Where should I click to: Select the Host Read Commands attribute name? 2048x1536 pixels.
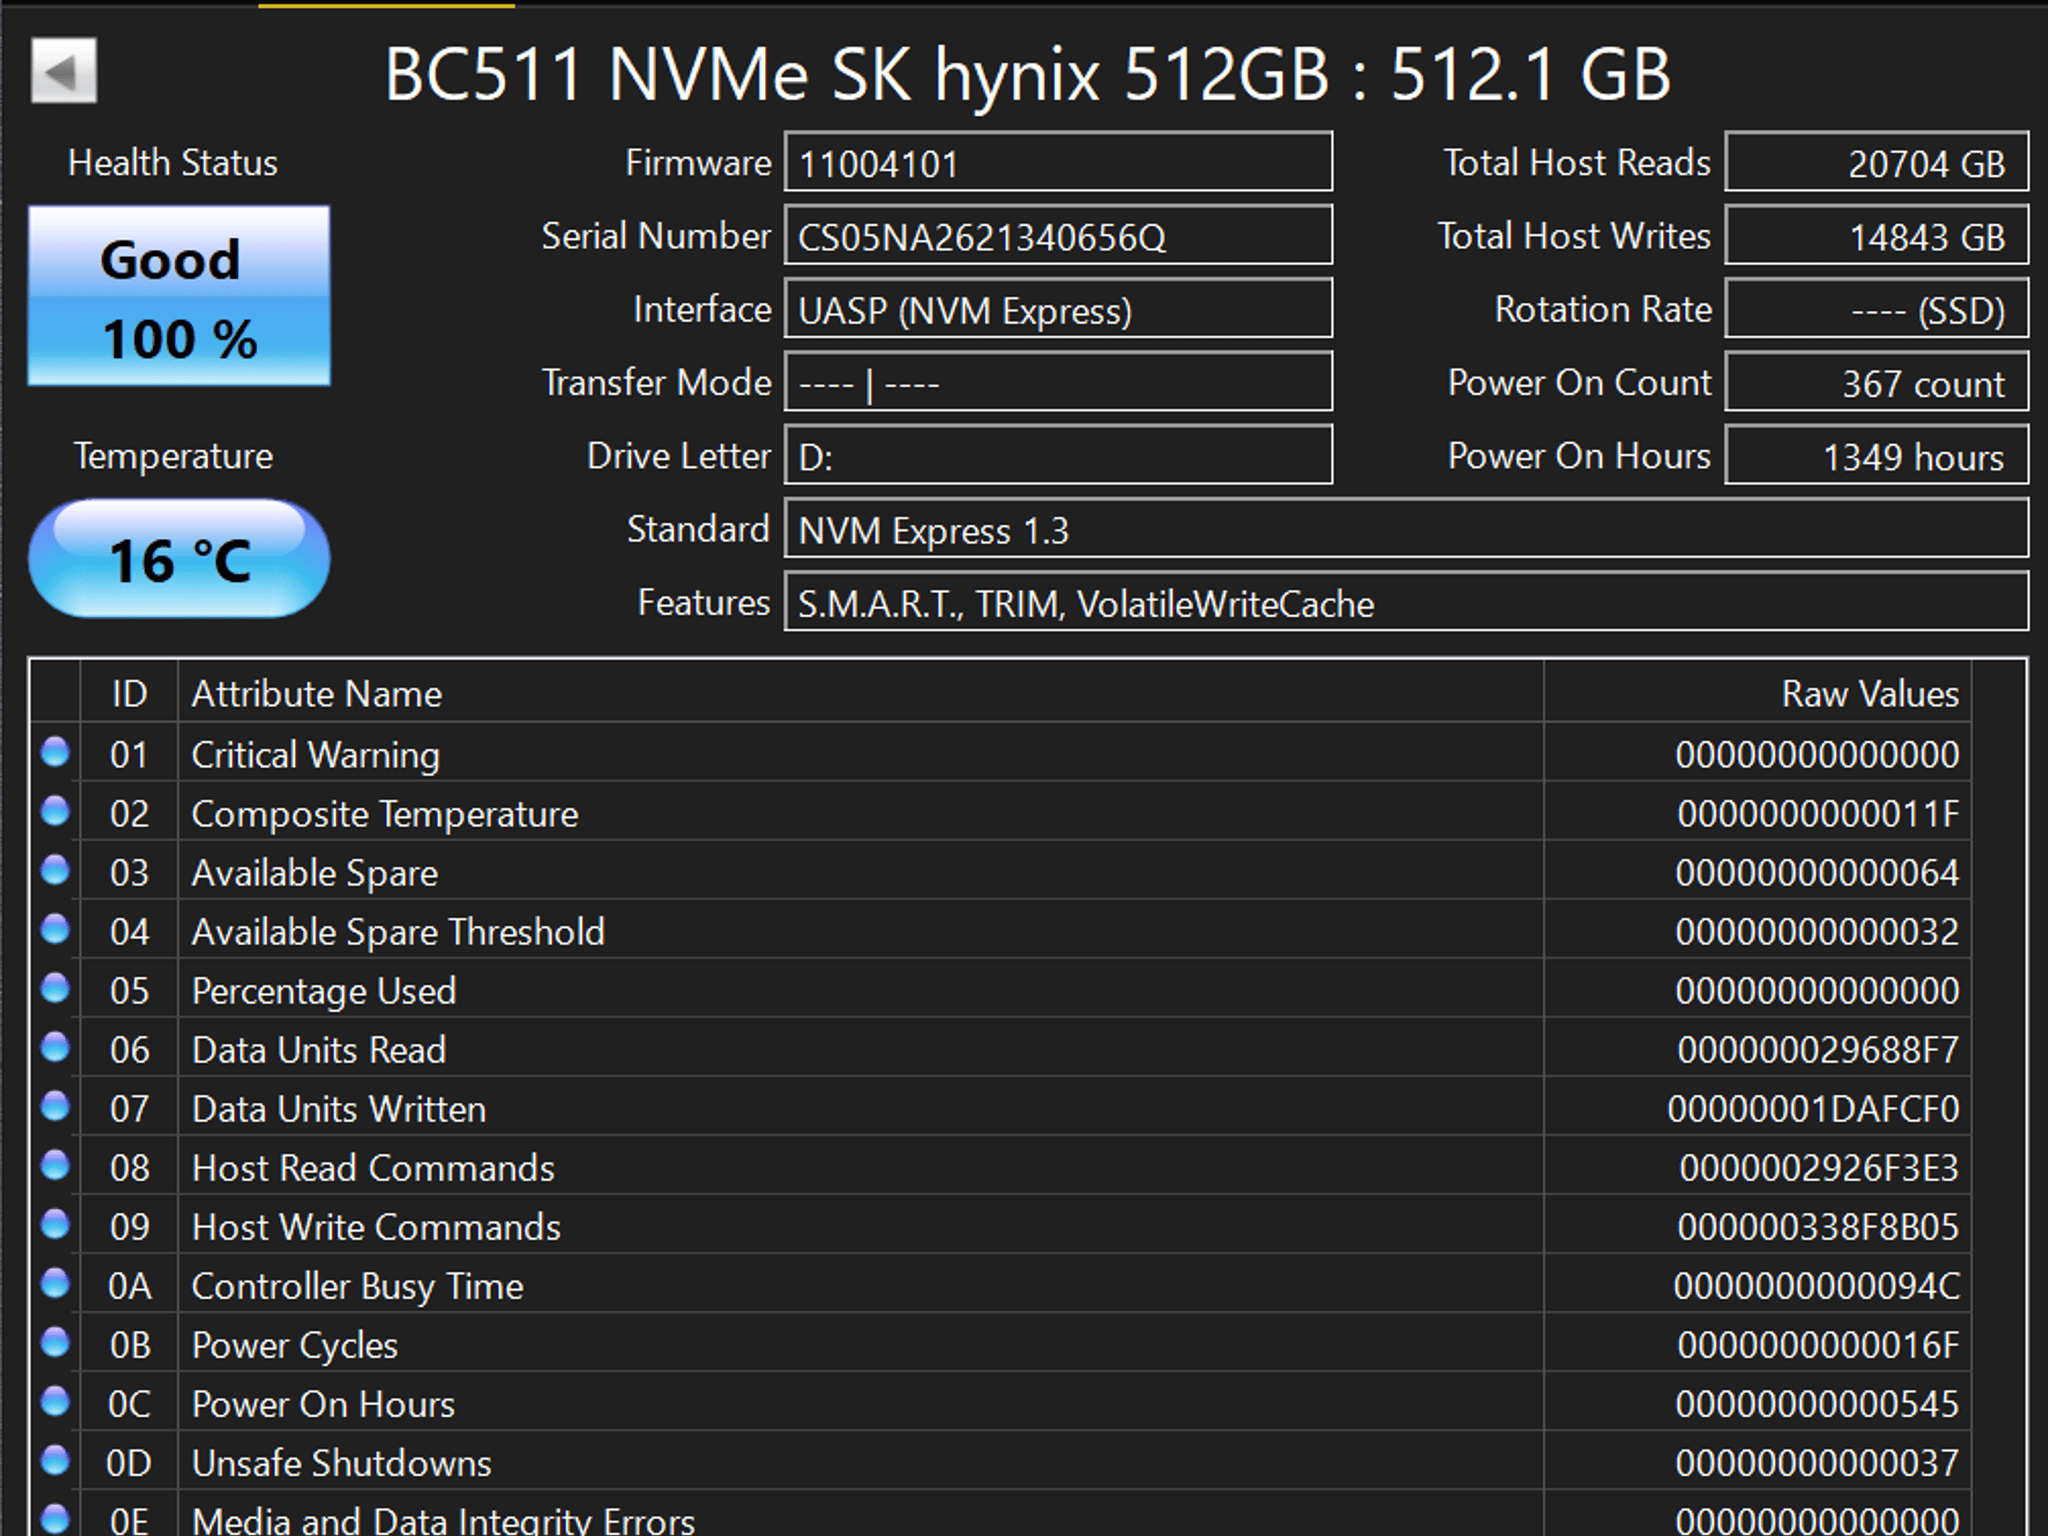coord(373,1167)
